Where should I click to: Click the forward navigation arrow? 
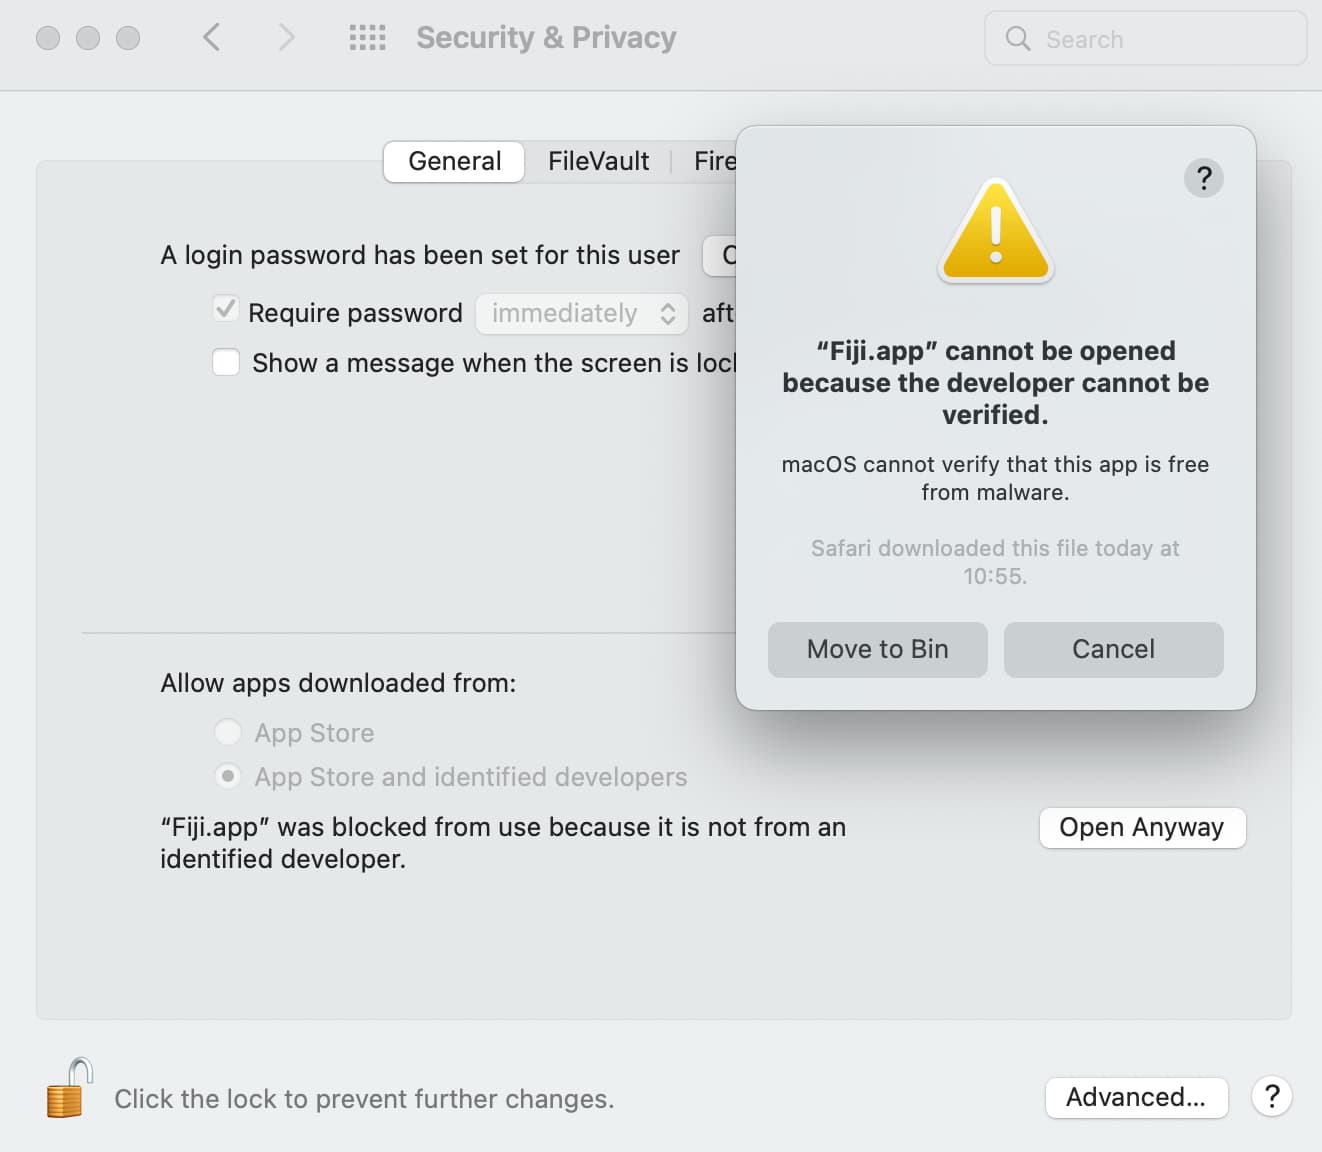click(x=285, y=37)
